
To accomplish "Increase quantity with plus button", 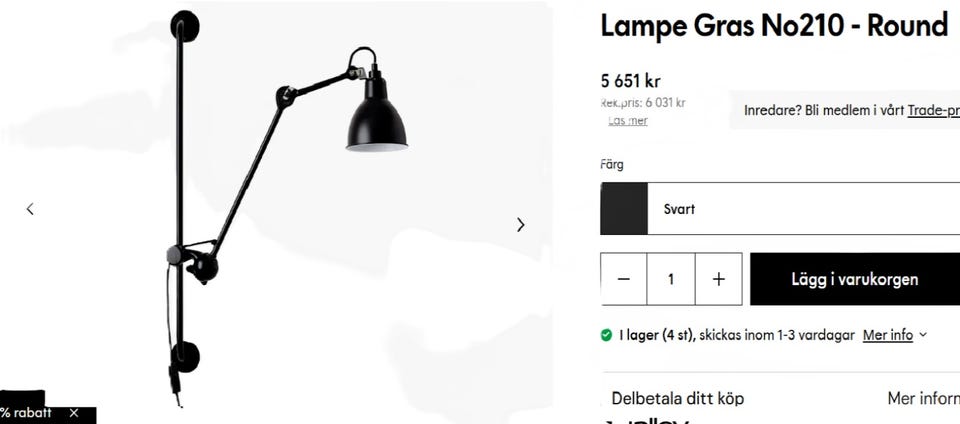I will click(719, 279).
